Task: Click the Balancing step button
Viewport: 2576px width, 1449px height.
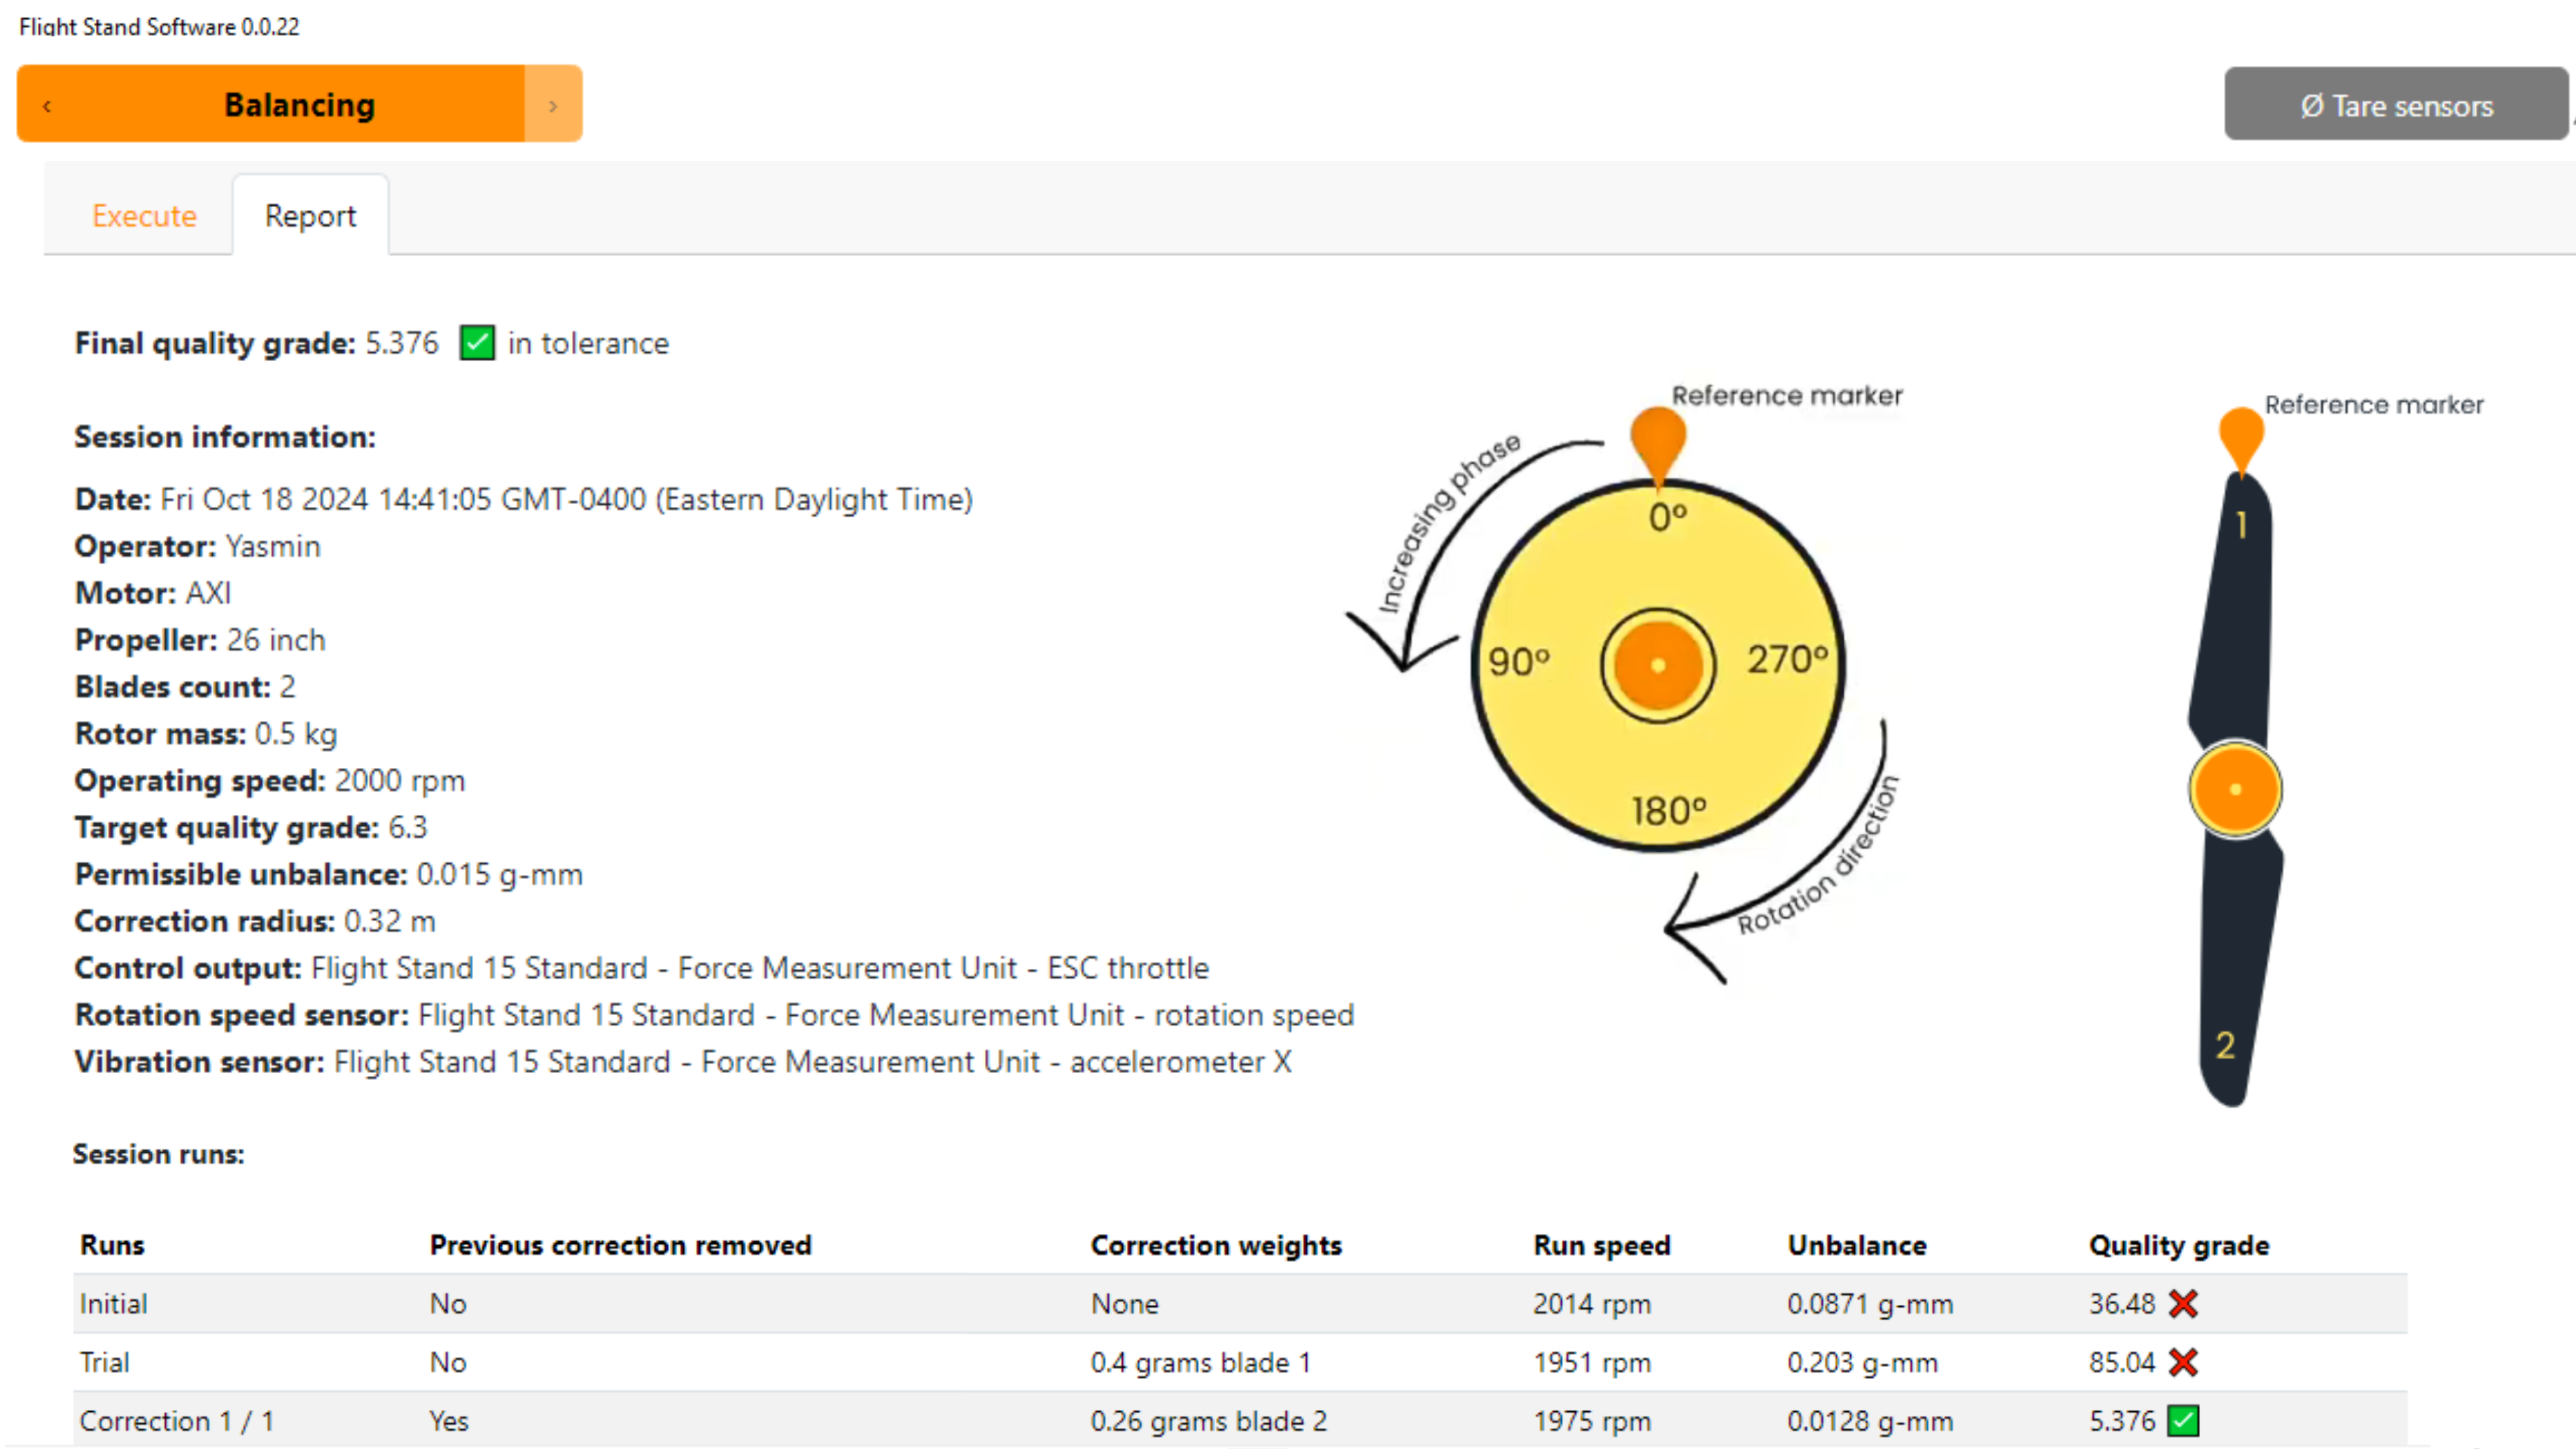Action: [x=299, y=104]
